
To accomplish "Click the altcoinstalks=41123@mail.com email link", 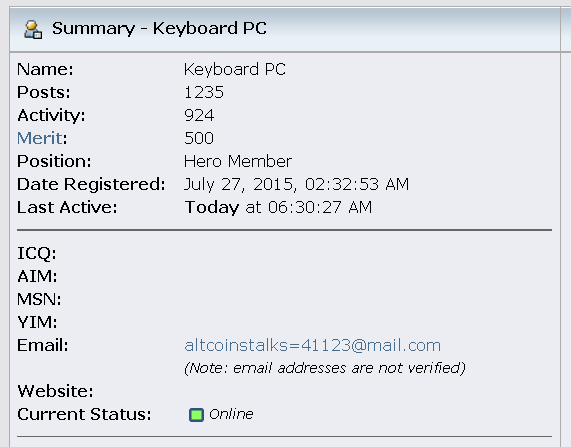I will 312,345.
